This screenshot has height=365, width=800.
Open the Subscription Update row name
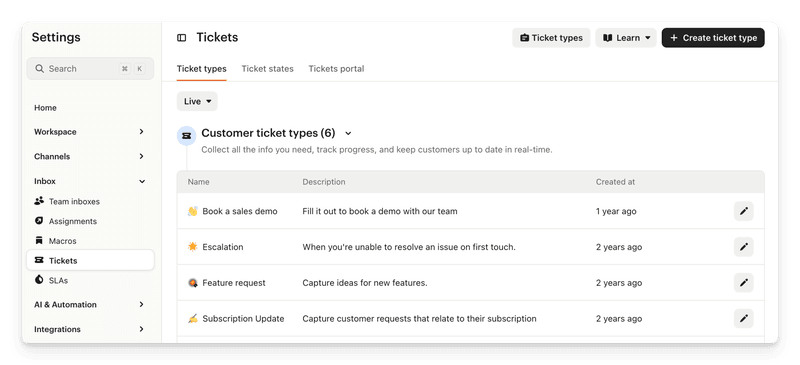pos(243,319)
